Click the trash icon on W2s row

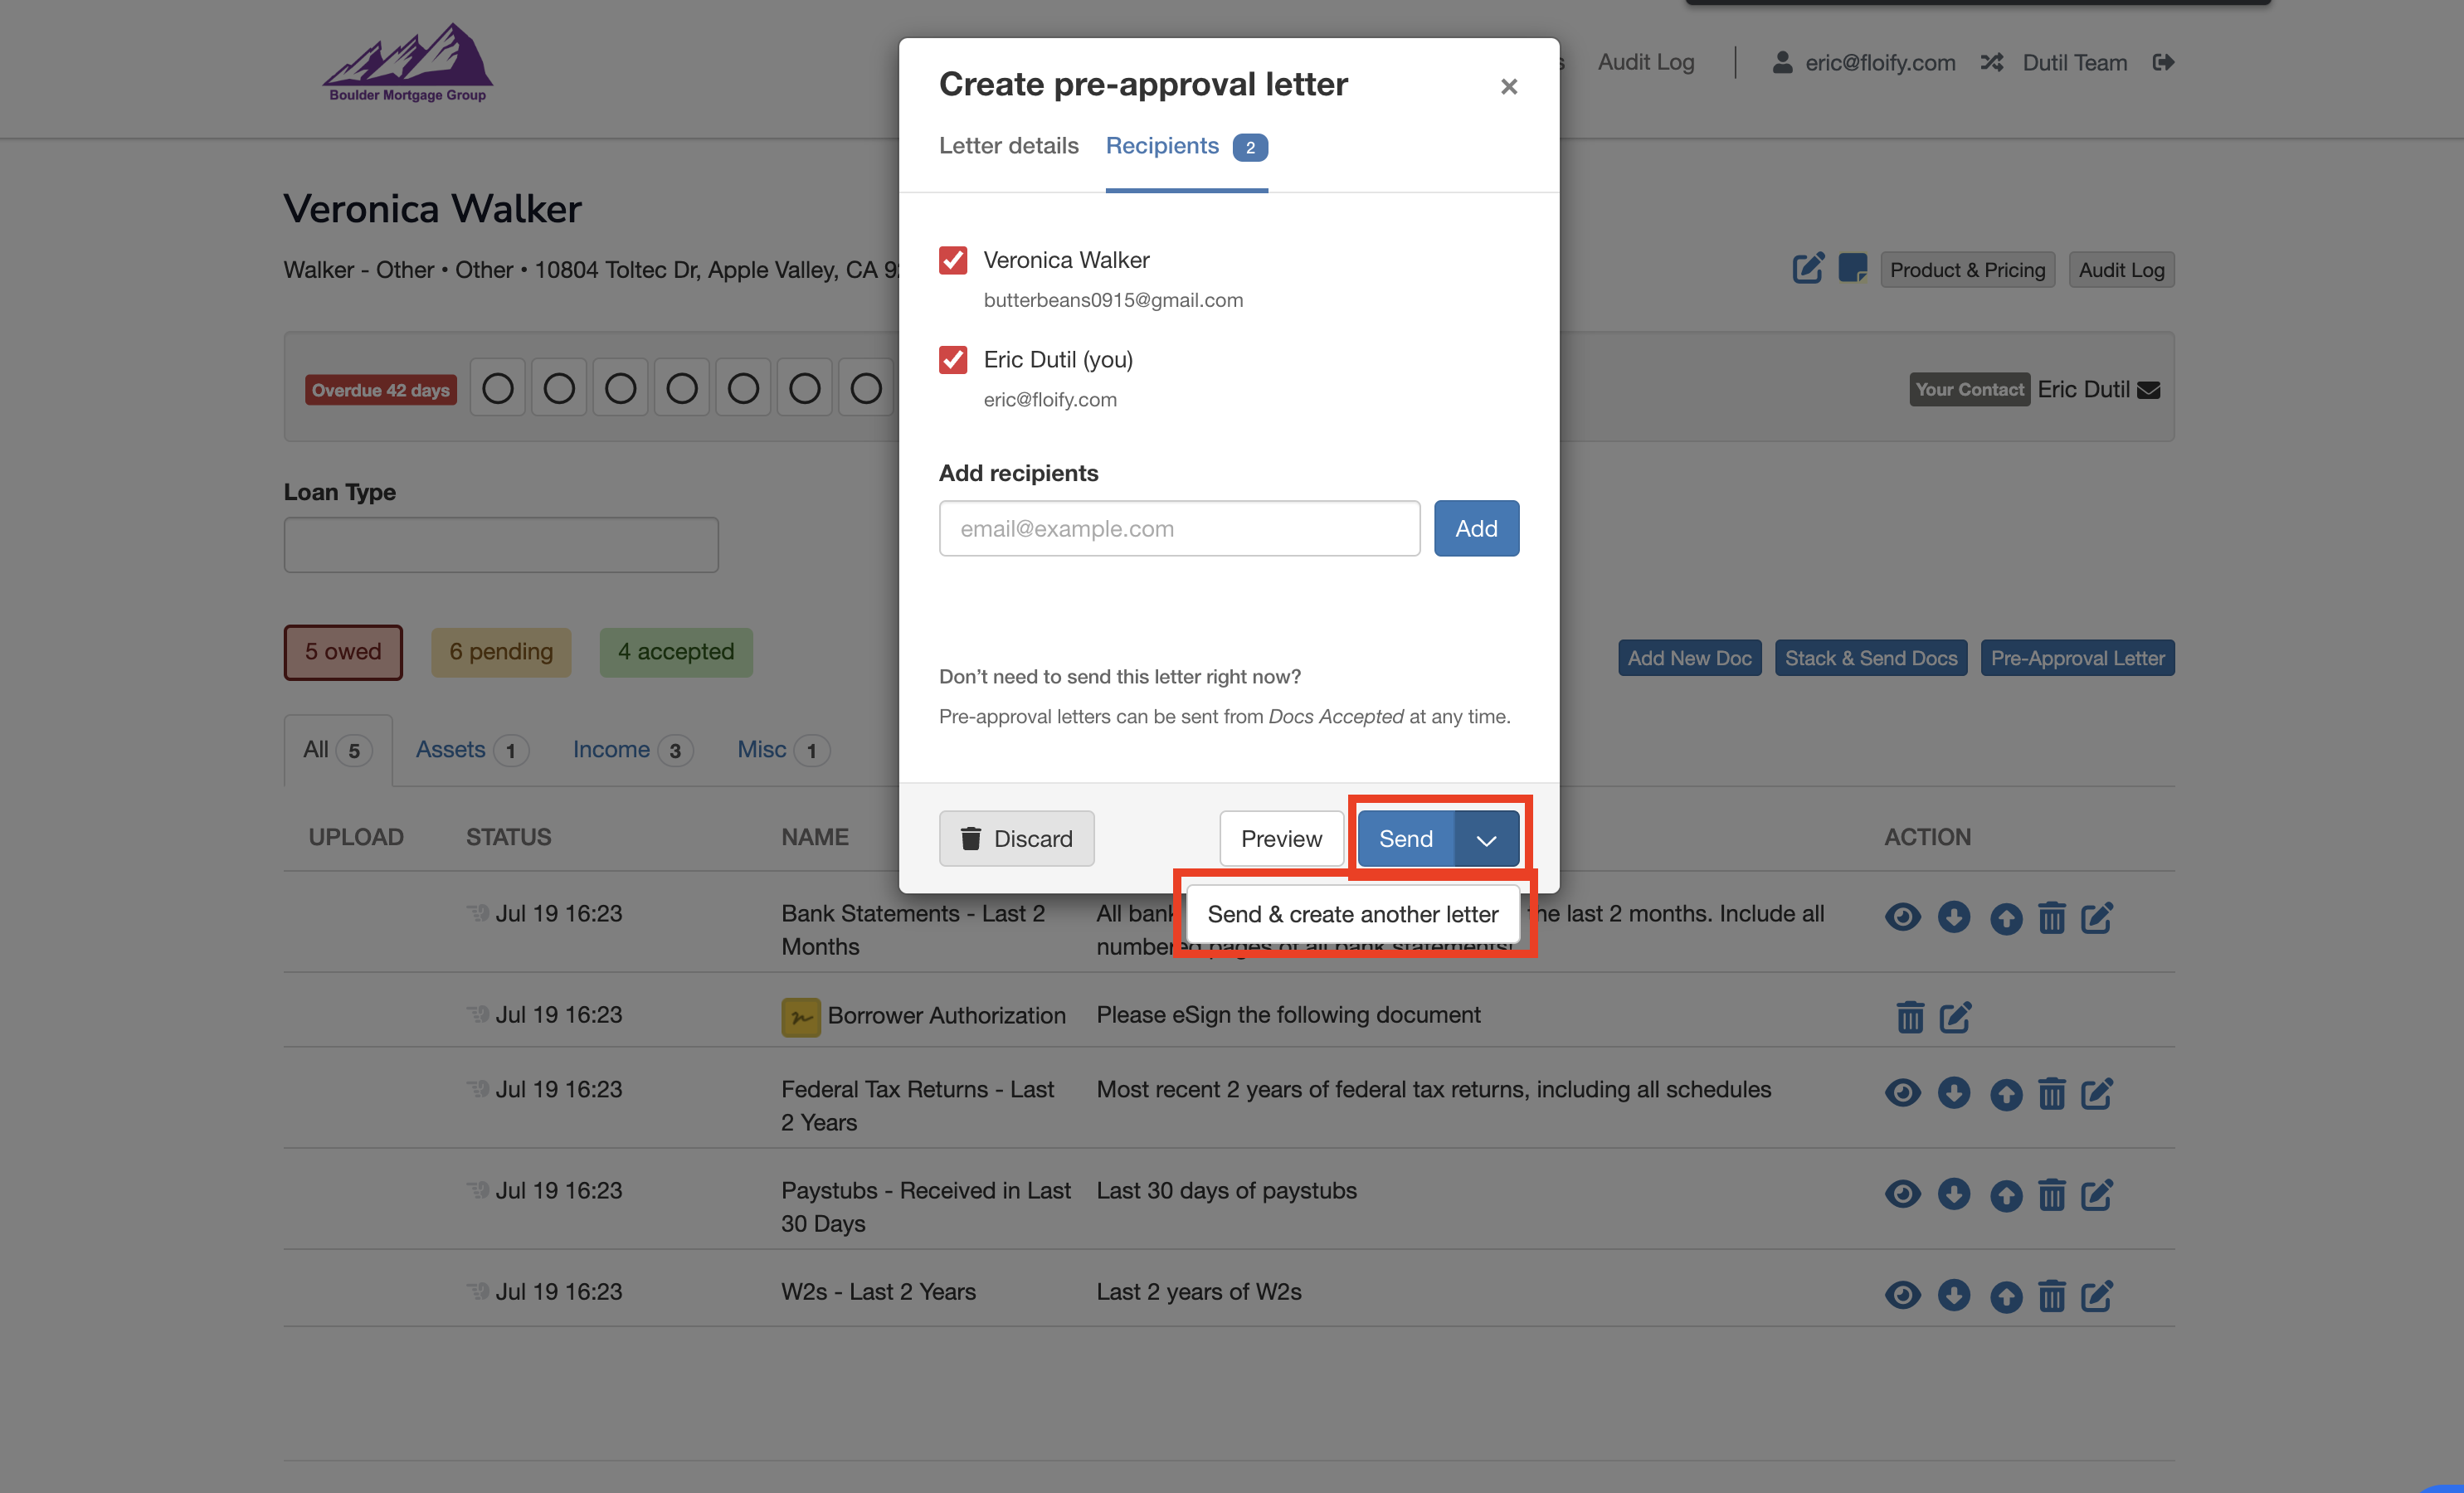click(2051, 1295)
